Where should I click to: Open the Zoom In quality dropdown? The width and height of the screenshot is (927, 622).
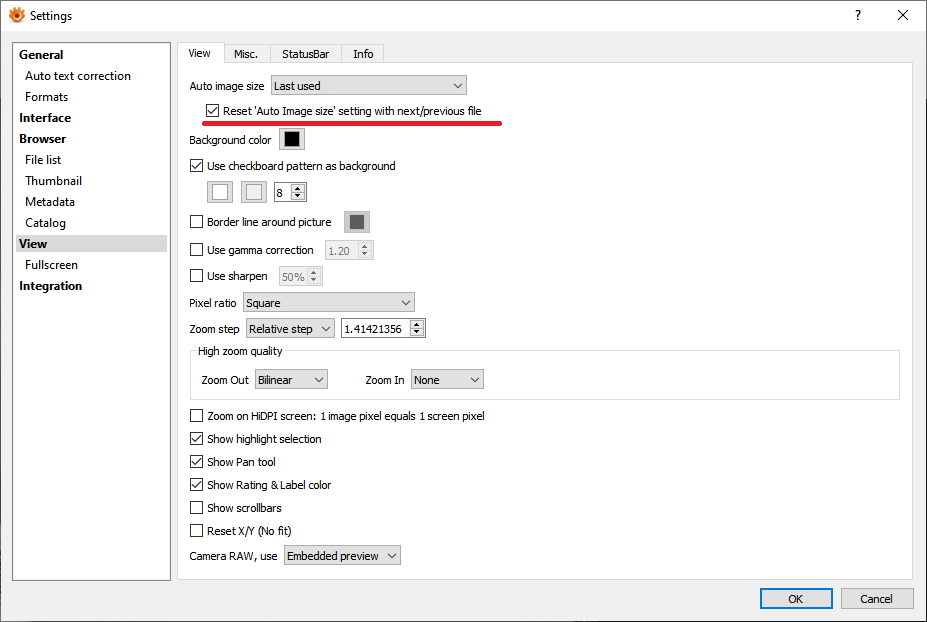click(448, 380)
